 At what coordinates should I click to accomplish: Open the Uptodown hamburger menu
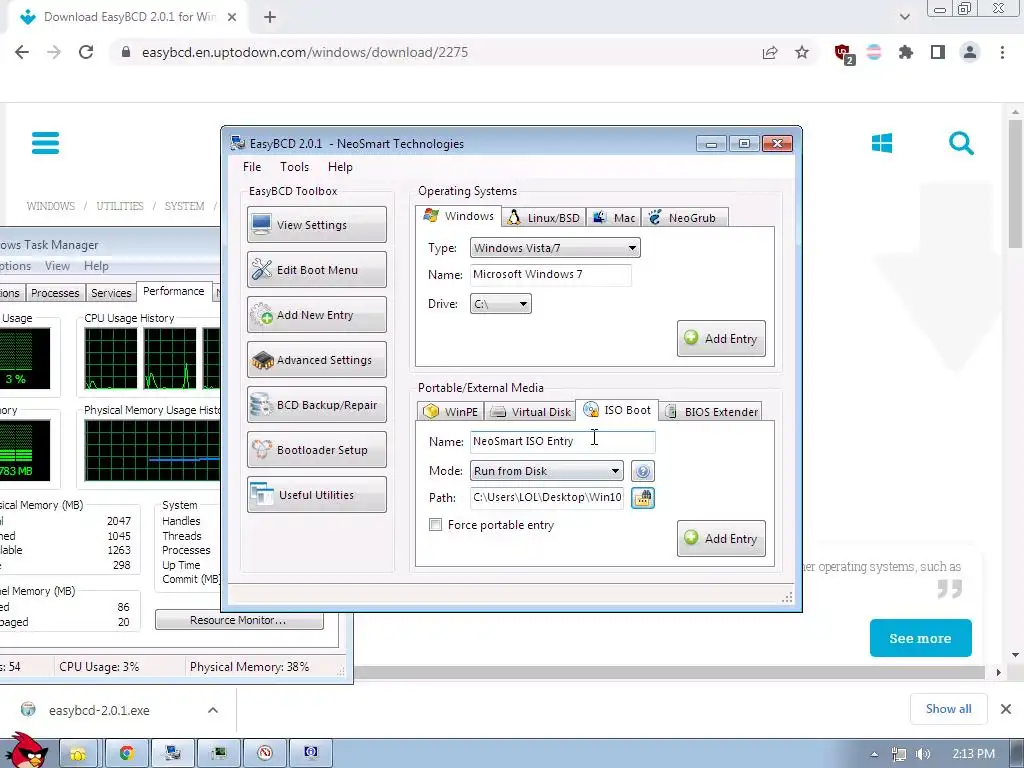click(x=45, y=143)
